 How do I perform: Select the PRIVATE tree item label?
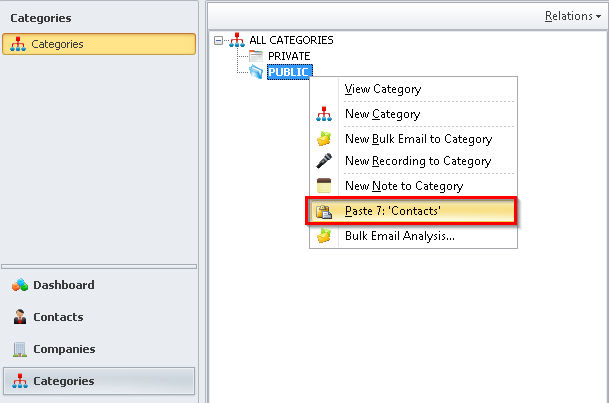289,56
